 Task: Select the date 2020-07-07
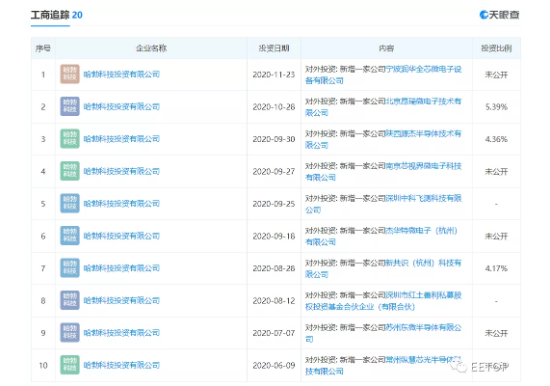tap(274, 333)
